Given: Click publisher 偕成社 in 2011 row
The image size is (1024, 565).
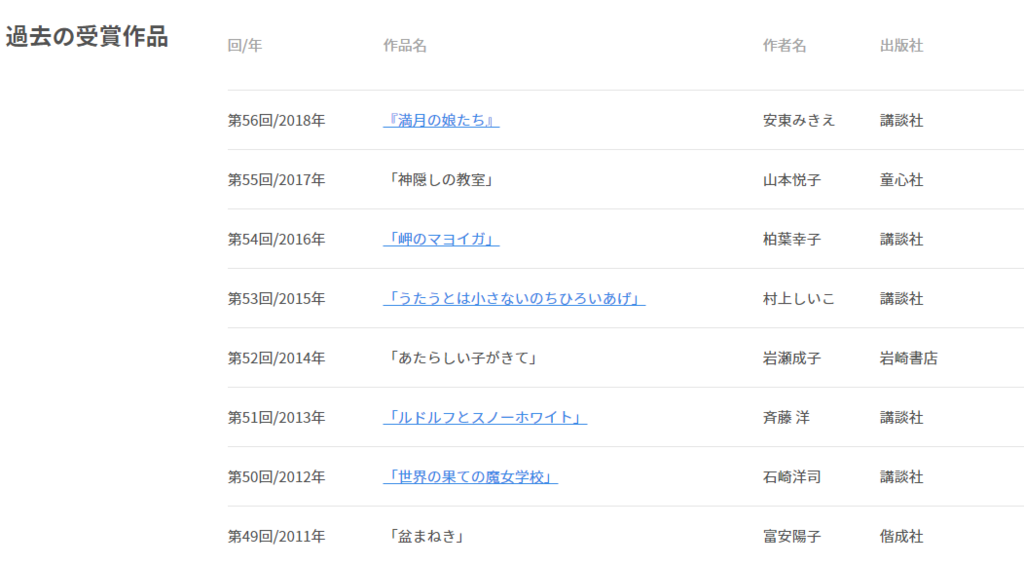Looking at the screenshot, I should point(901,536).
